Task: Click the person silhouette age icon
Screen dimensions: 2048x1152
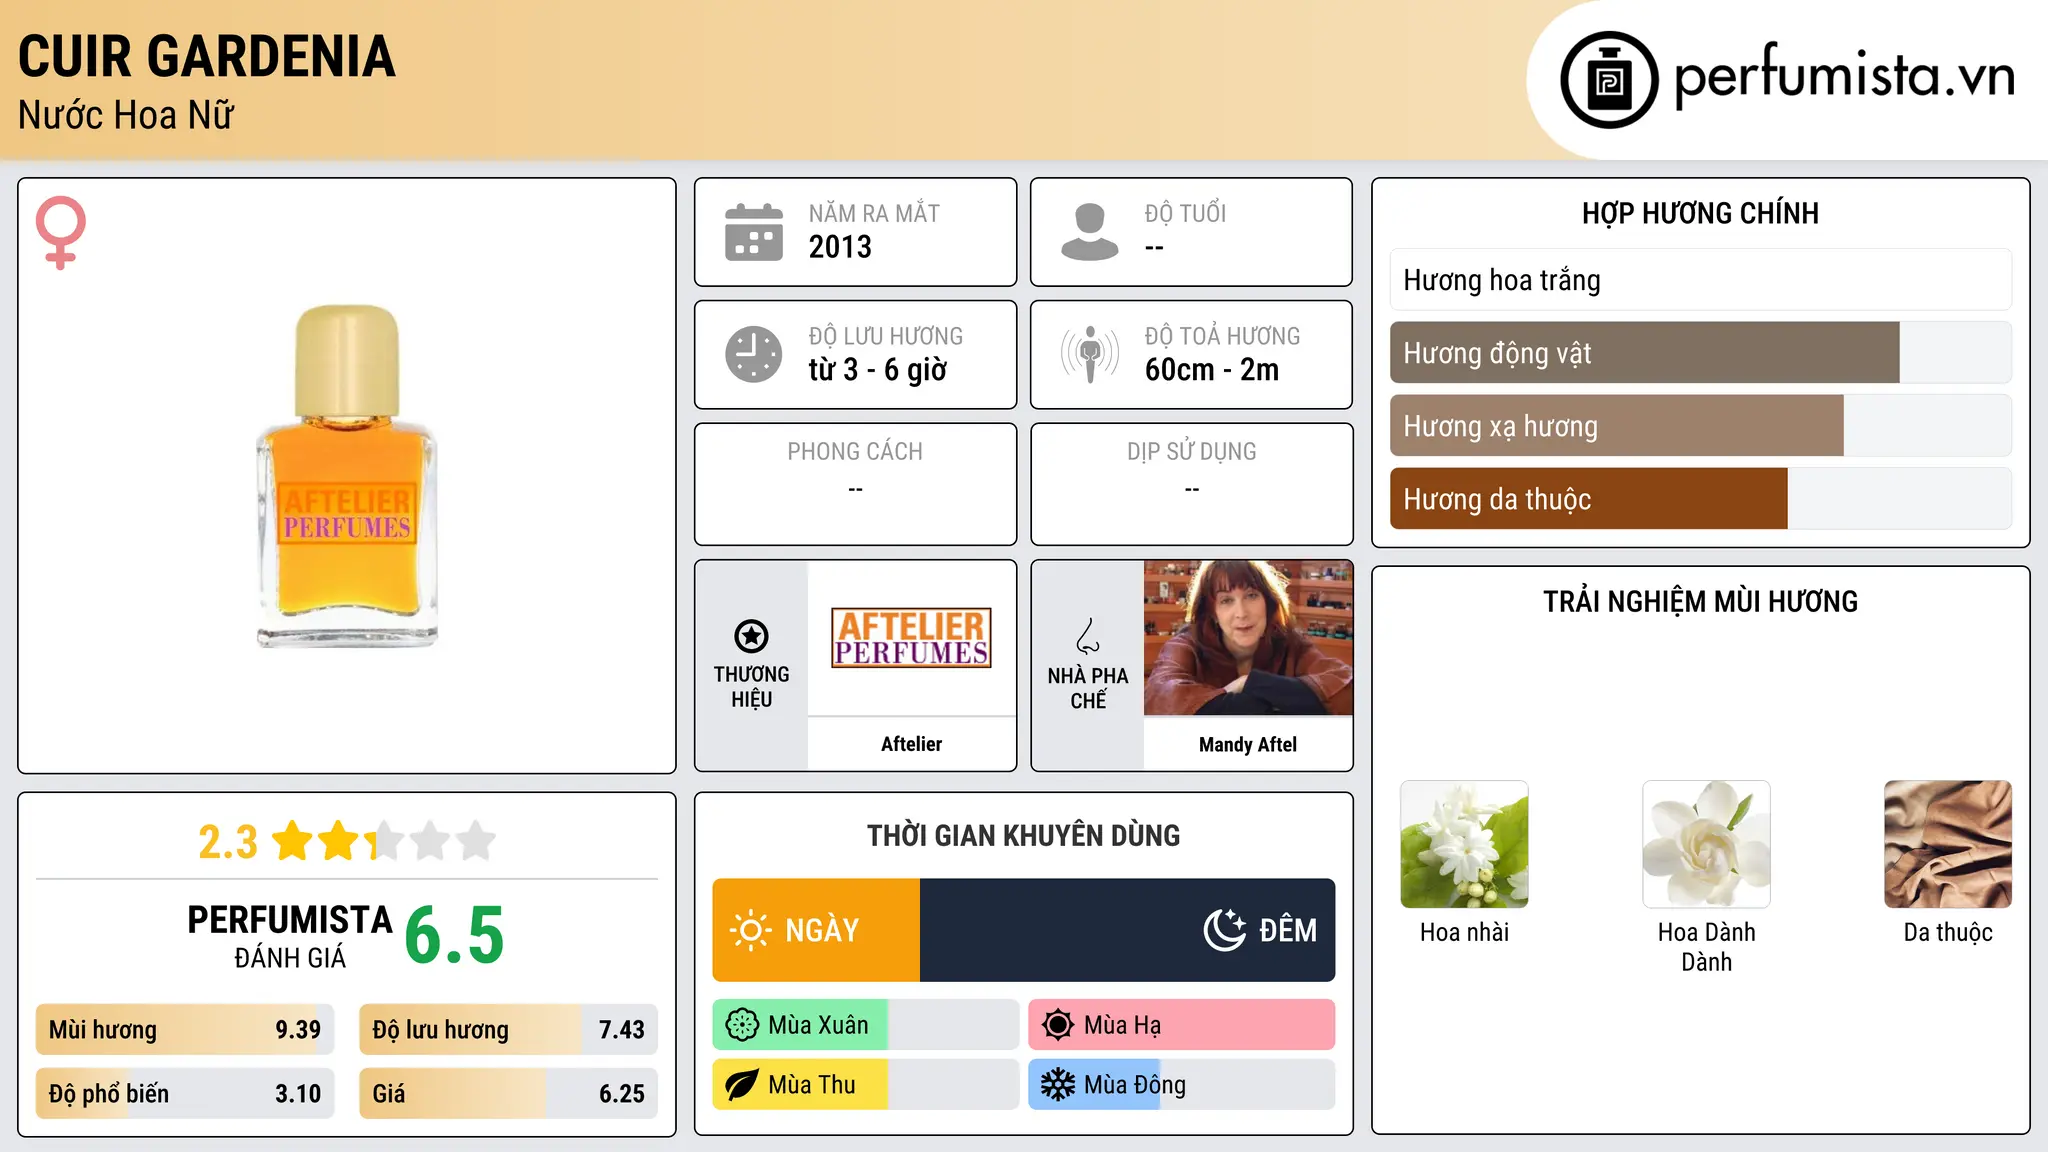Action: click(1089, 232)
